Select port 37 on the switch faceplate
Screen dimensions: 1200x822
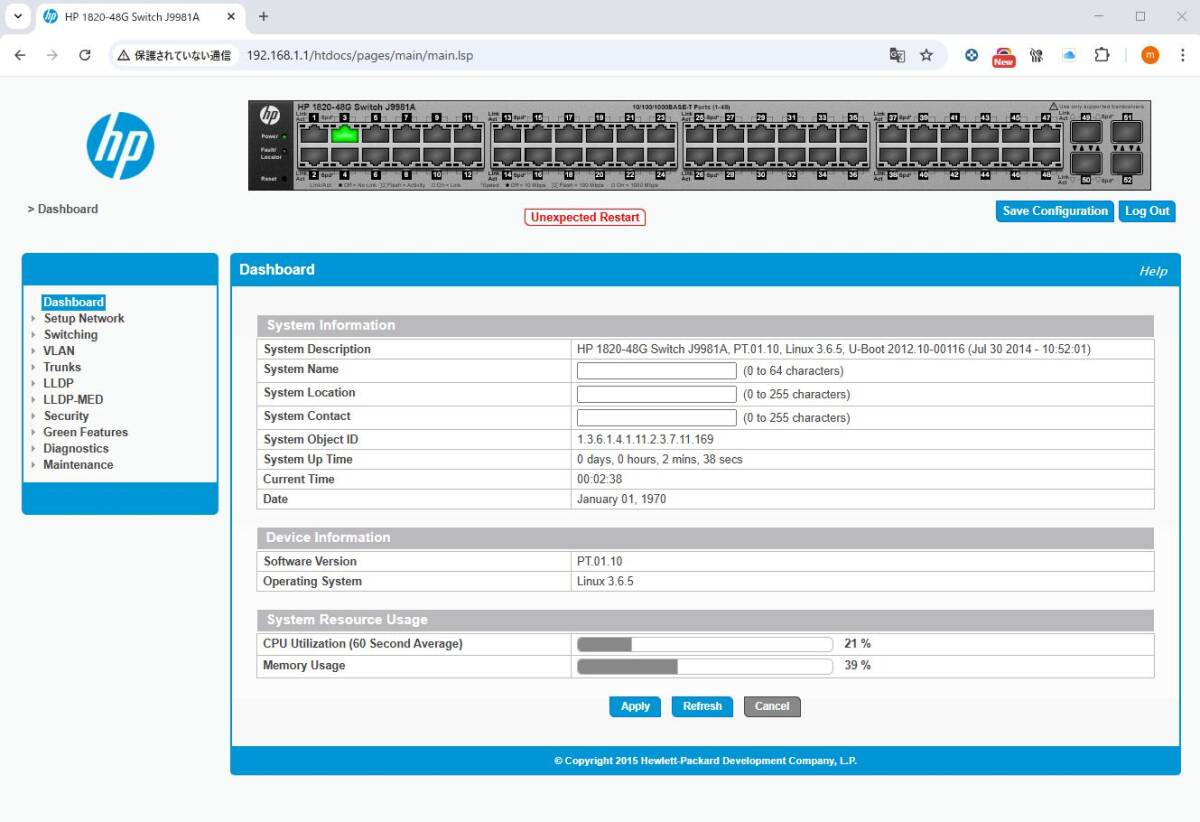893,135
